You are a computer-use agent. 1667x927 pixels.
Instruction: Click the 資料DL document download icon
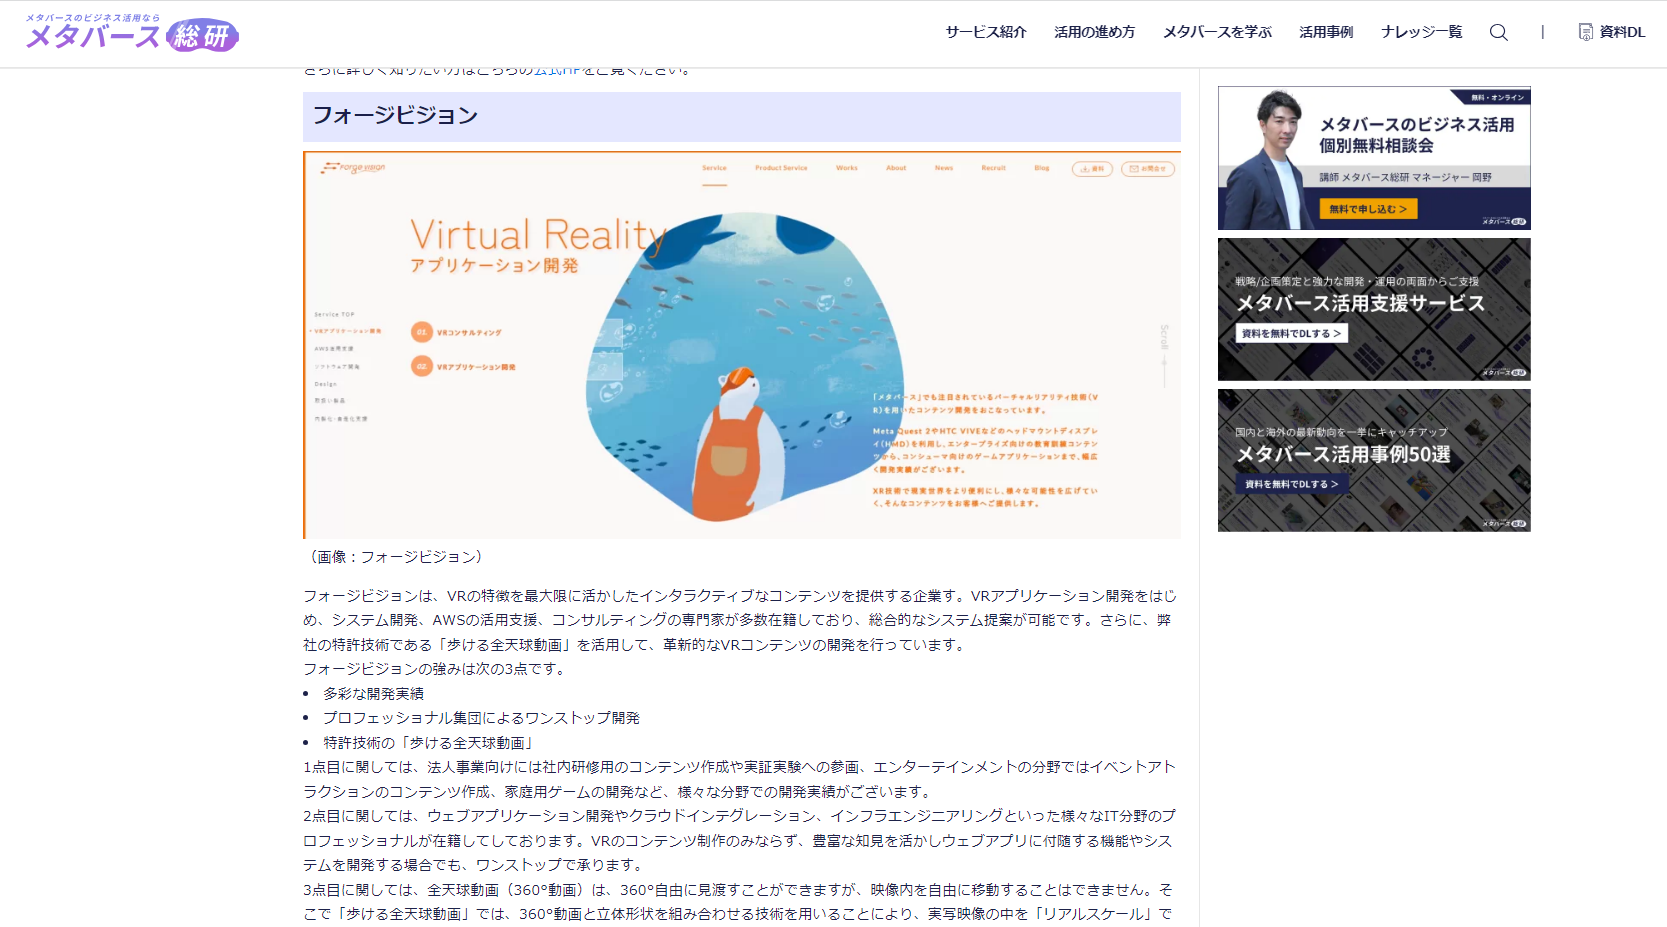pos(1585,32)
